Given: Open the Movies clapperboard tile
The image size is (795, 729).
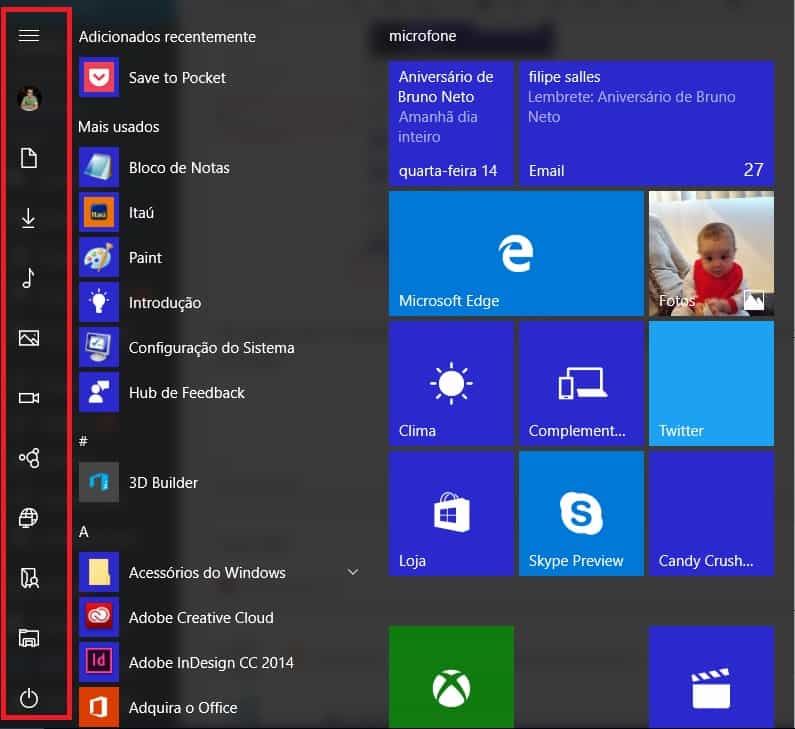Looking at the screenshot, I should 711,677.
